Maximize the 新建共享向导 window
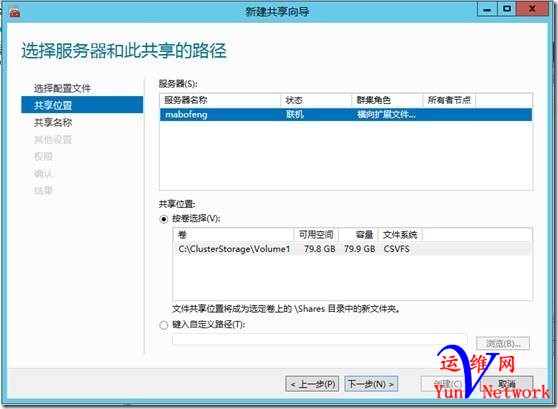Screen dimensions: 558x409 coord(507,9)
